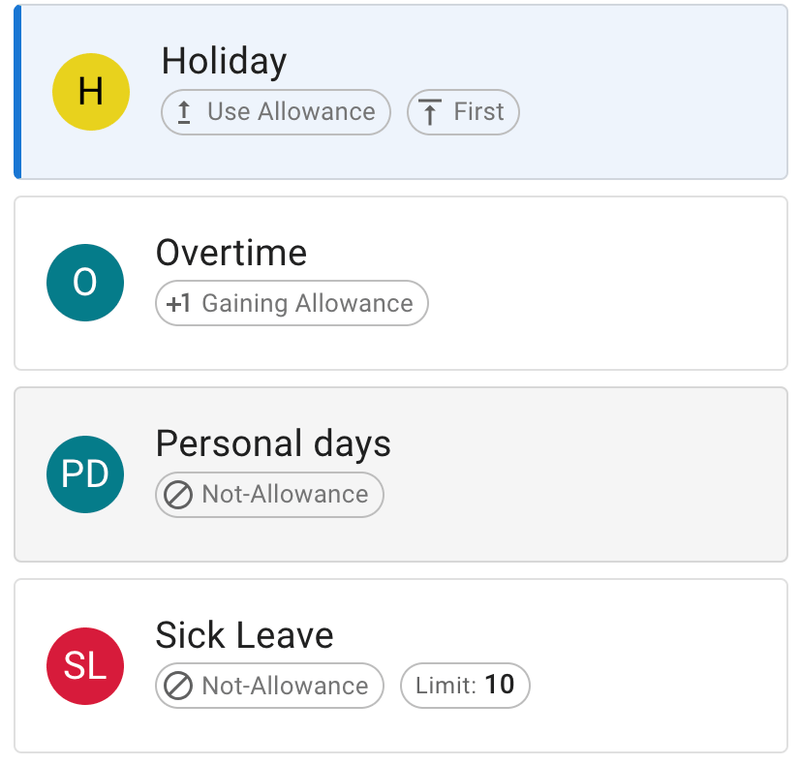Viewport: 800px width, 761px height.
Task: Select the teal O icon for Overtime
Action: coord(85,283)
